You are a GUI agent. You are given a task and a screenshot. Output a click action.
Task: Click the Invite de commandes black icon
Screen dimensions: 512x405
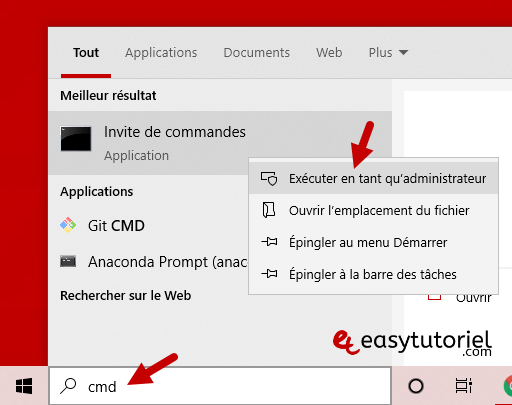[x=76, y=139]
